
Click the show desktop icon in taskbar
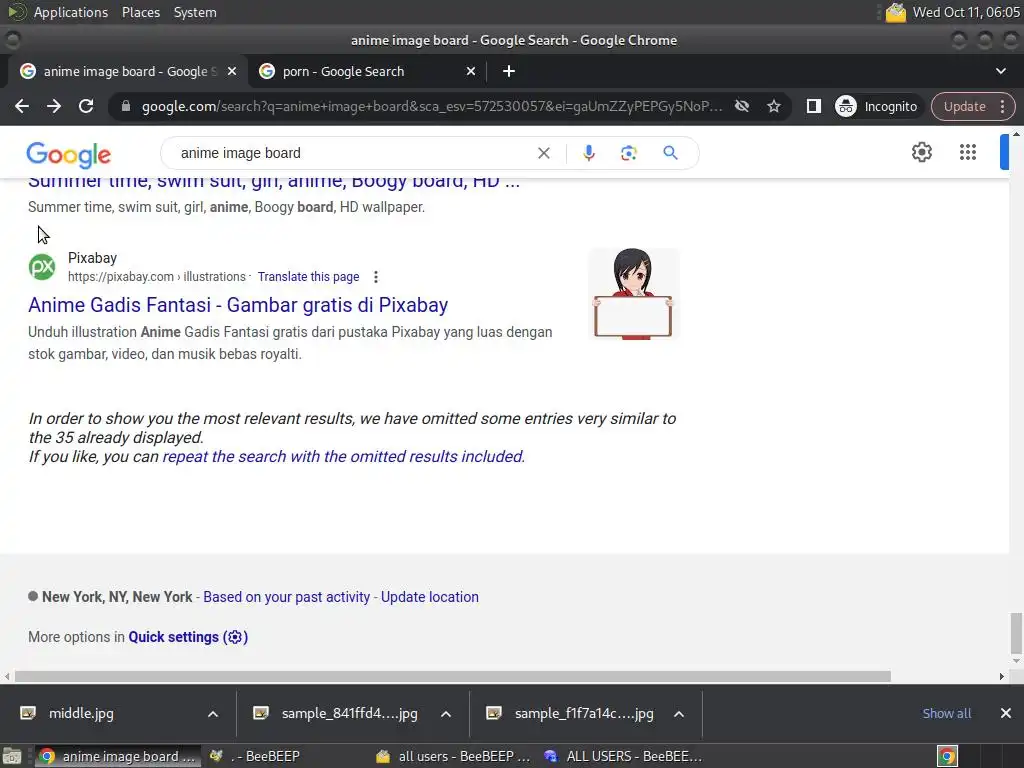coord(12,756)
